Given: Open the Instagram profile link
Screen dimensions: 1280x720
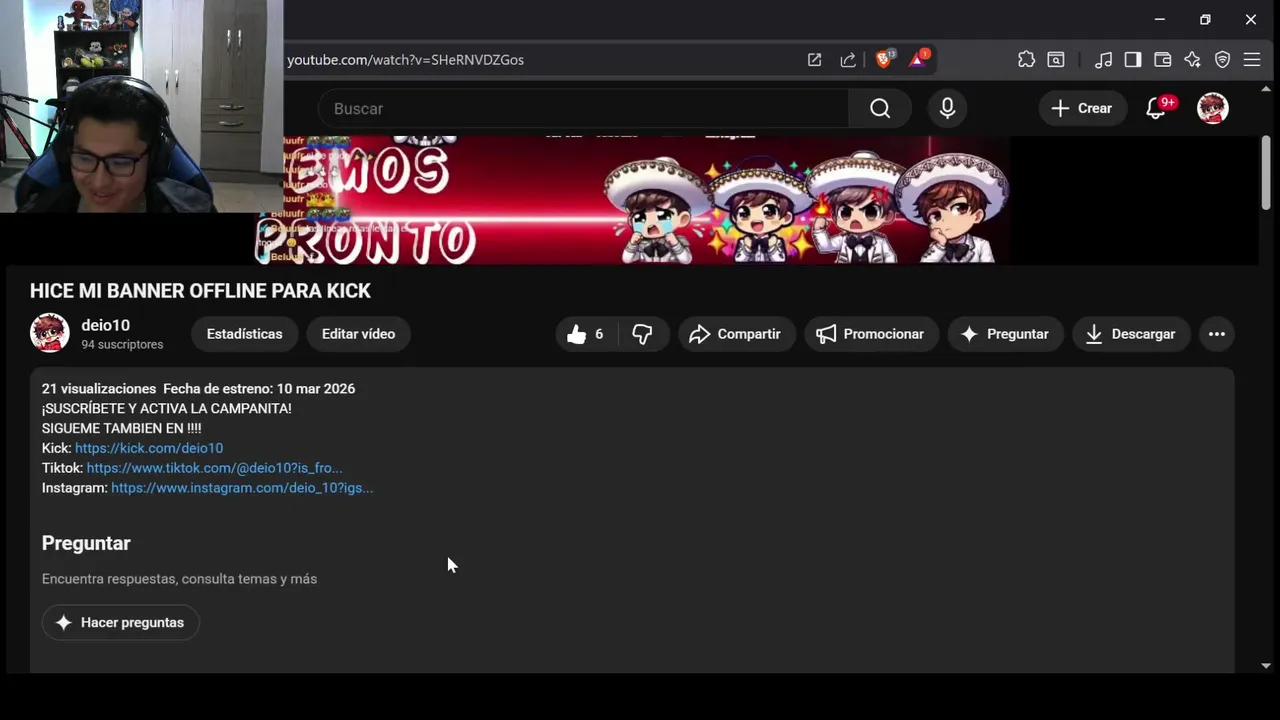Looking at the screenshot, I should [242, 488].
